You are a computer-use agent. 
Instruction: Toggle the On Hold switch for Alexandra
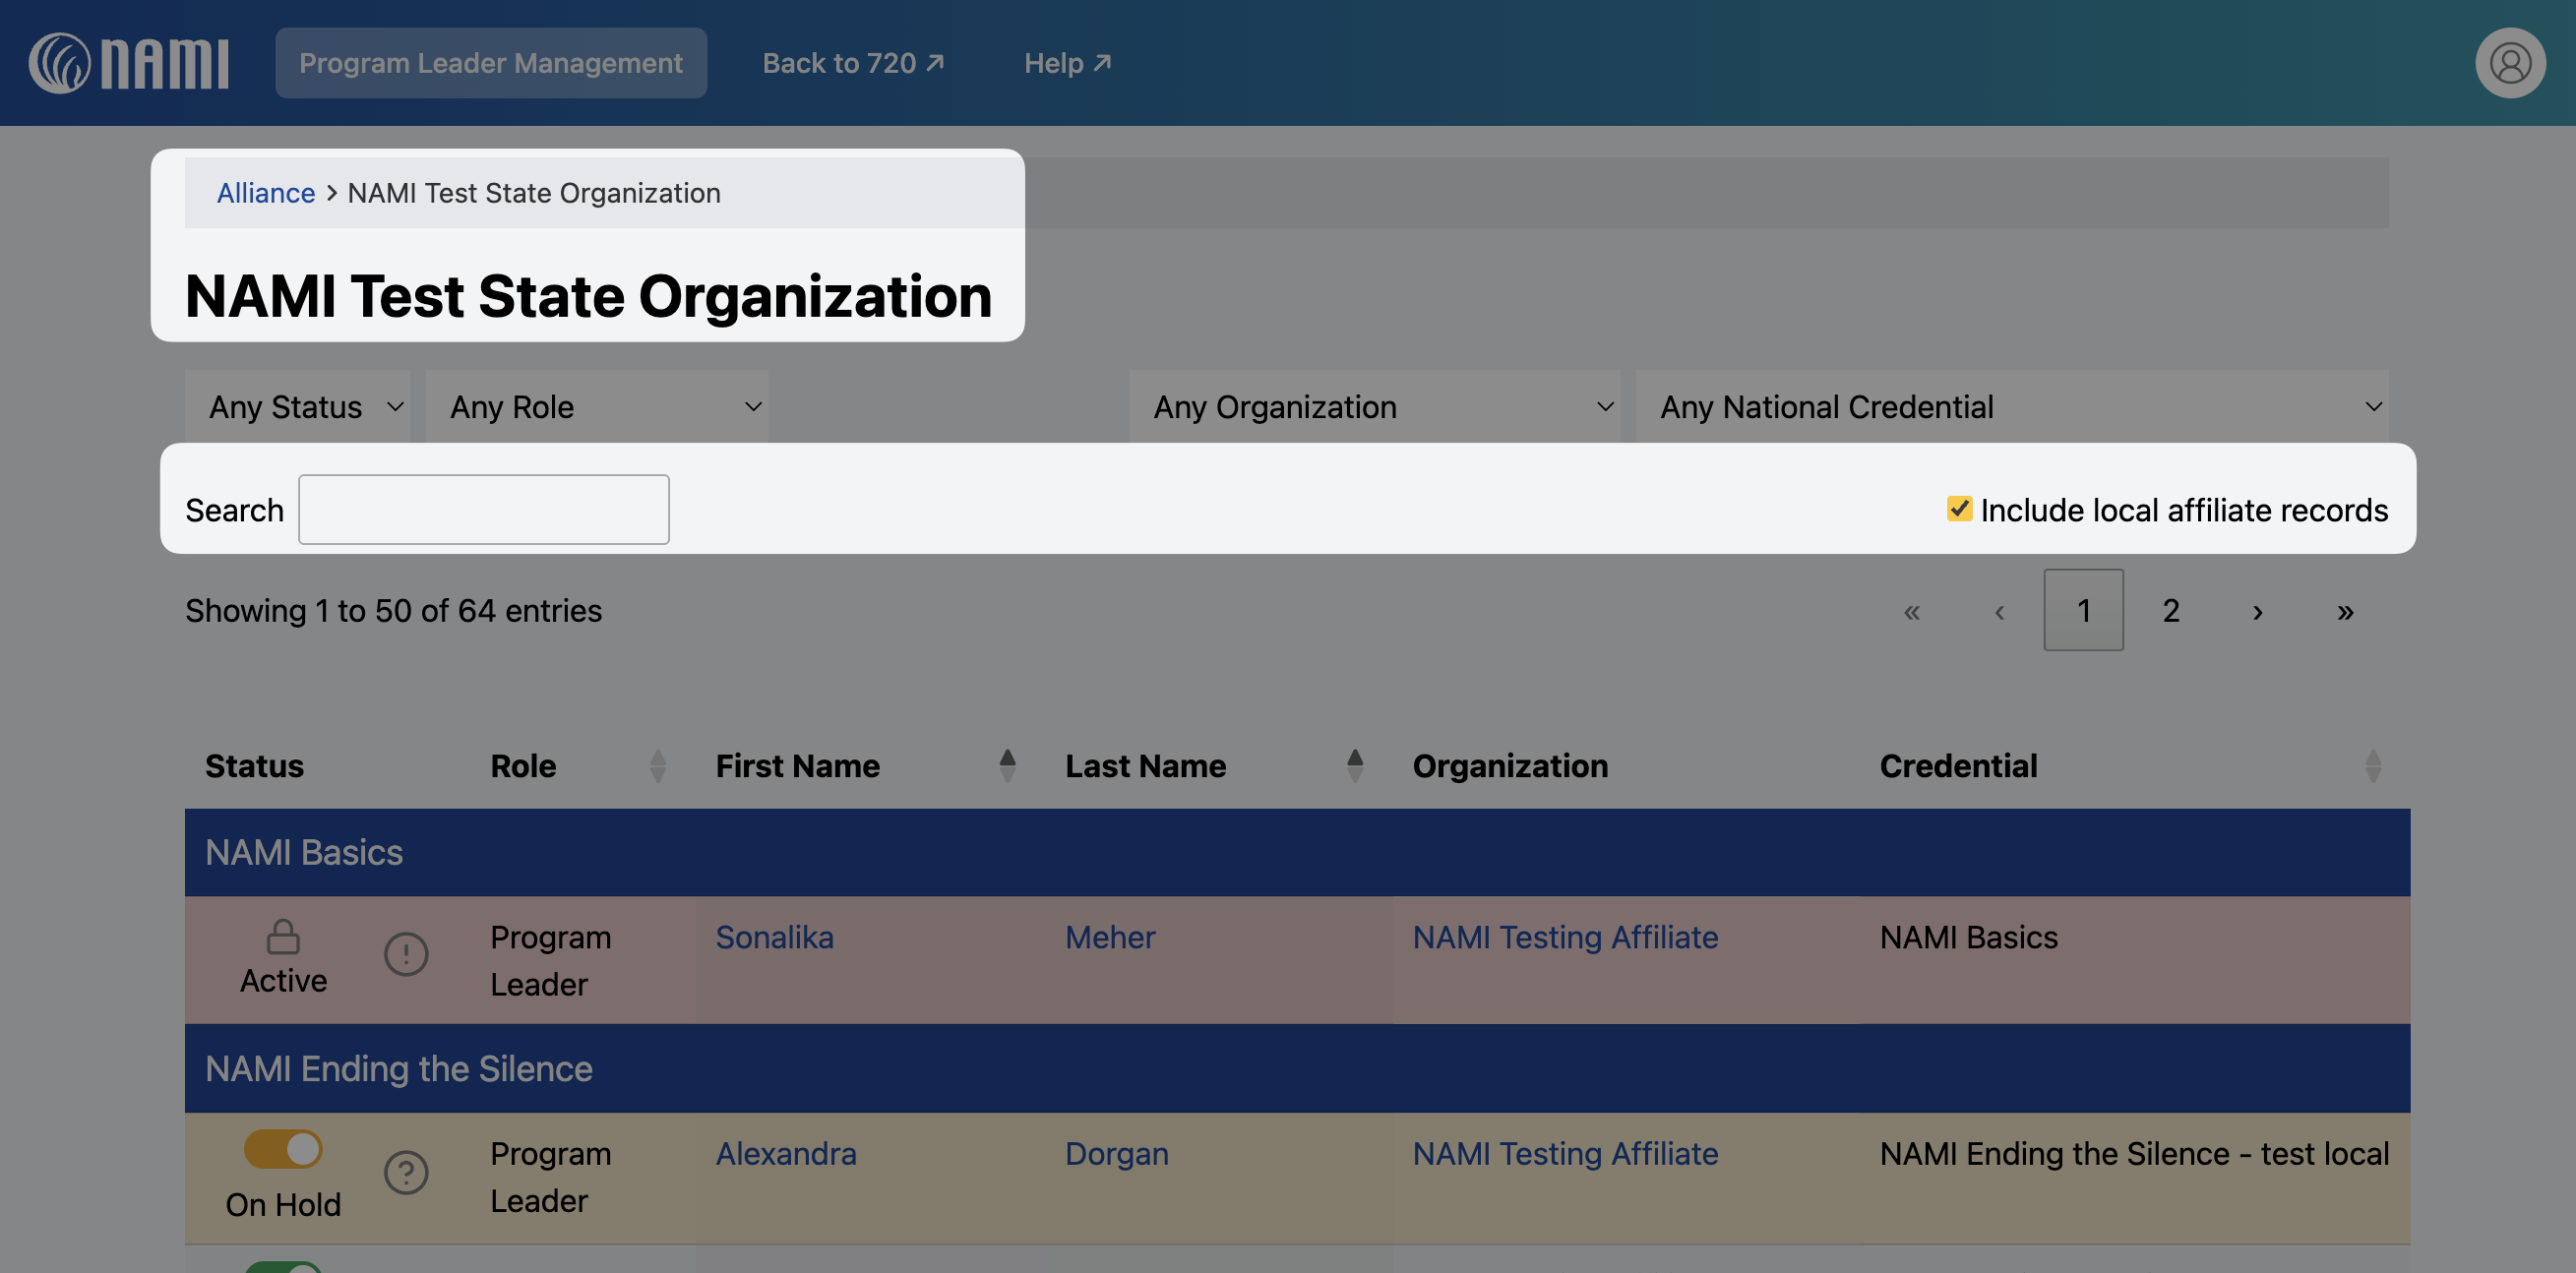tap(283, 1149)
